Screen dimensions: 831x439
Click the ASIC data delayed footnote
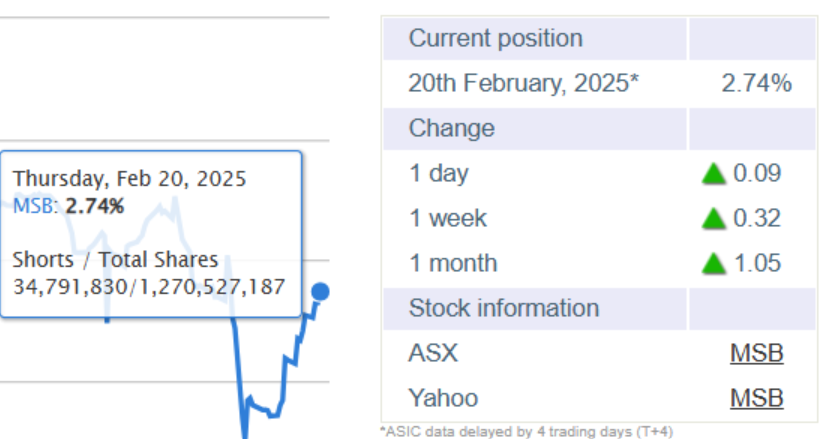pos(527,432)
